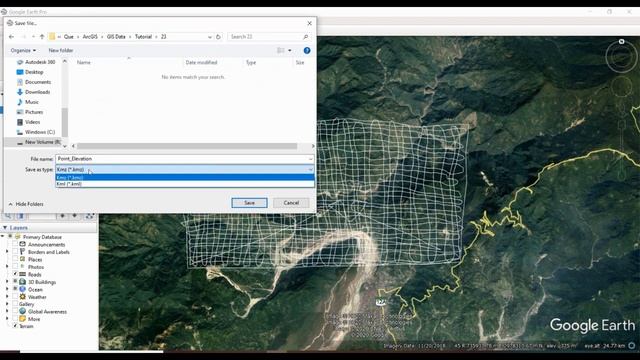Select Videos in navigation pane
Screen dimensions: 640x360
pyautogui.click(x=29, y=122)
